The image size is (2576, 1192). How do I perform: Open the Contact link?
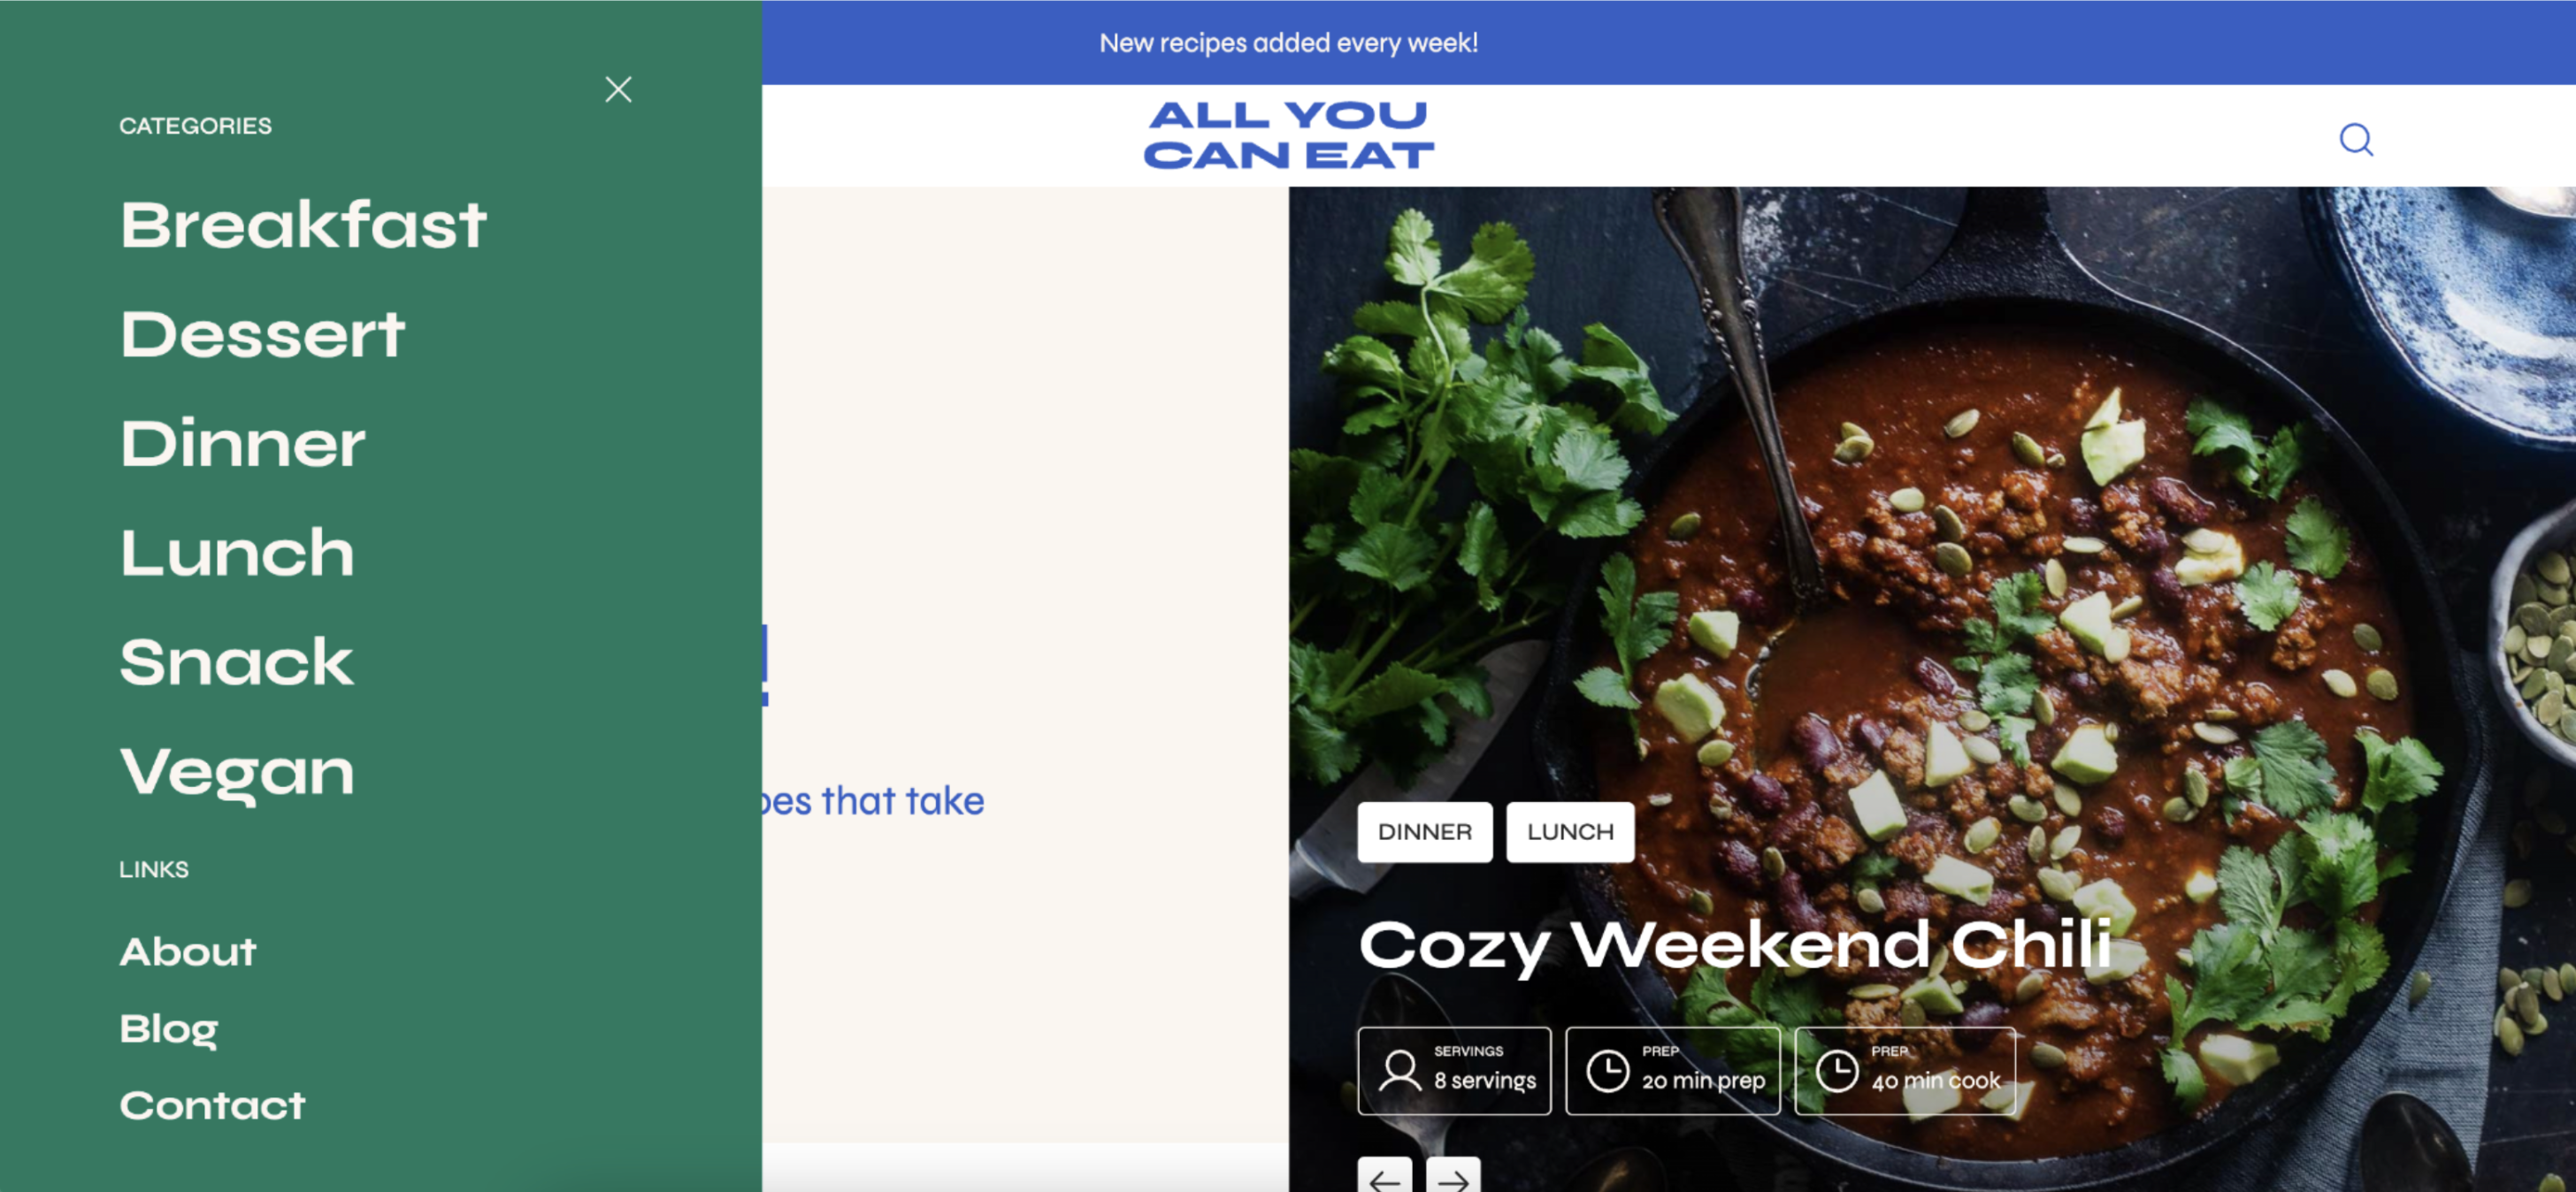point(212,1106)
